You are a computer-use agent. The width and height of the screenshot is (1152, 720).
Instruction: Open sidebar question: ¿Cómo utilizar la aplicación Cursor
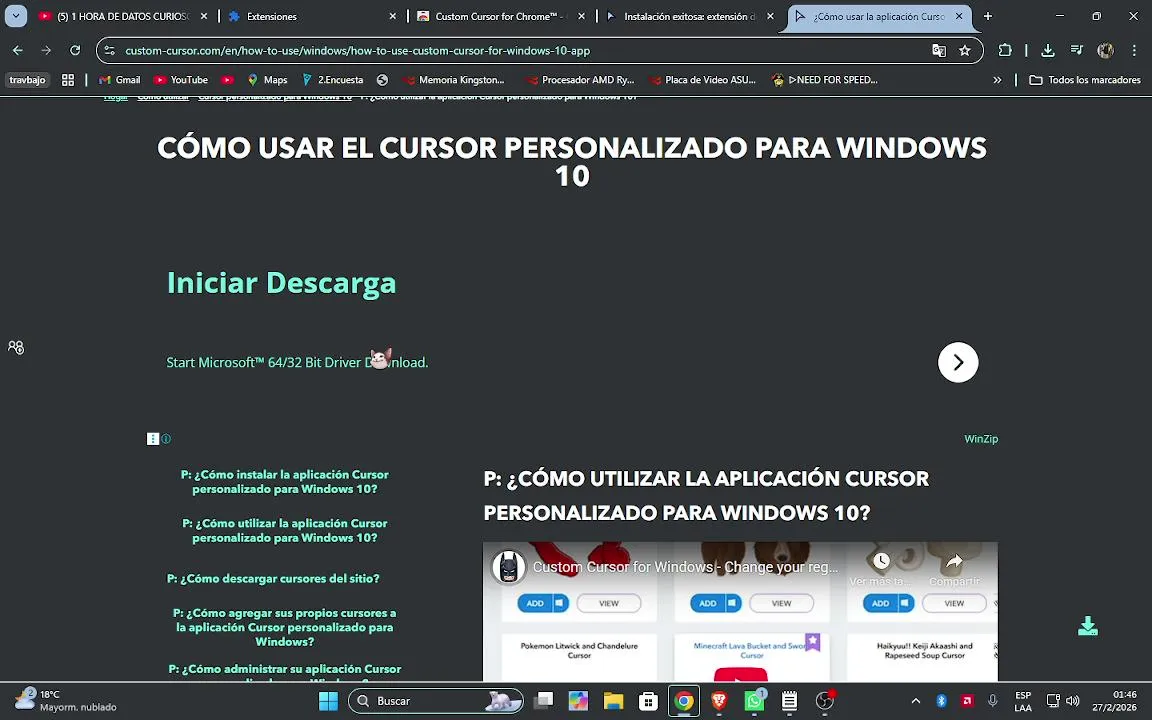pos(285,530)
